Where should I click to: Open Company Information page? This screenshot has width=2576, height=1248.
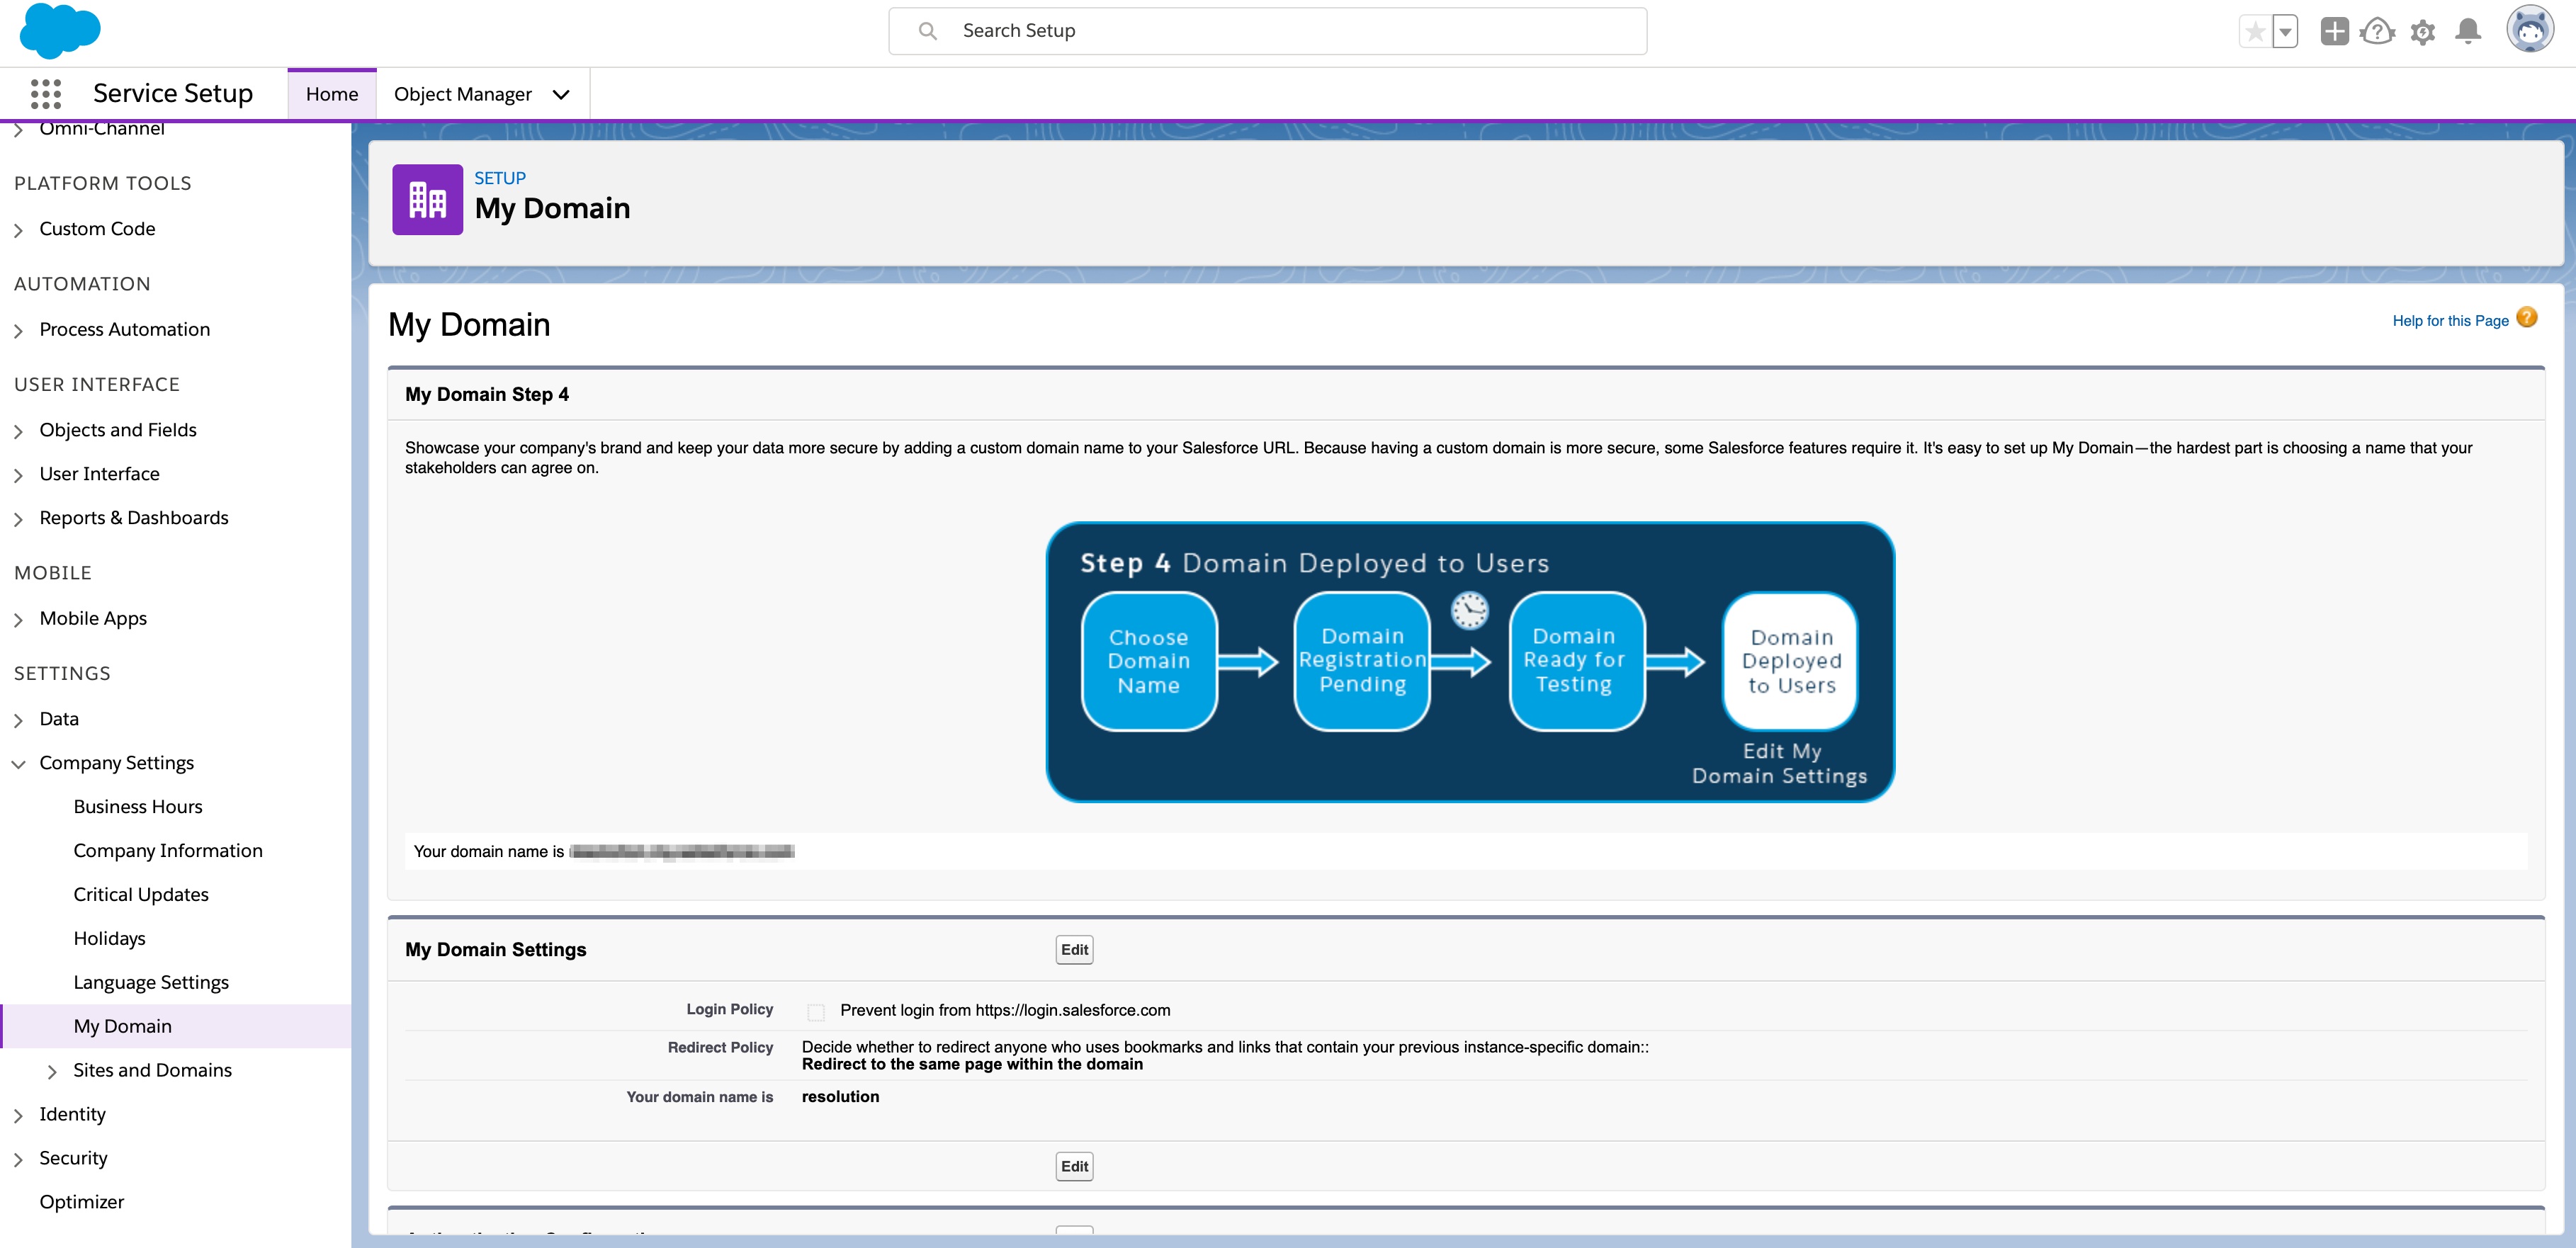tap(168, 851)
